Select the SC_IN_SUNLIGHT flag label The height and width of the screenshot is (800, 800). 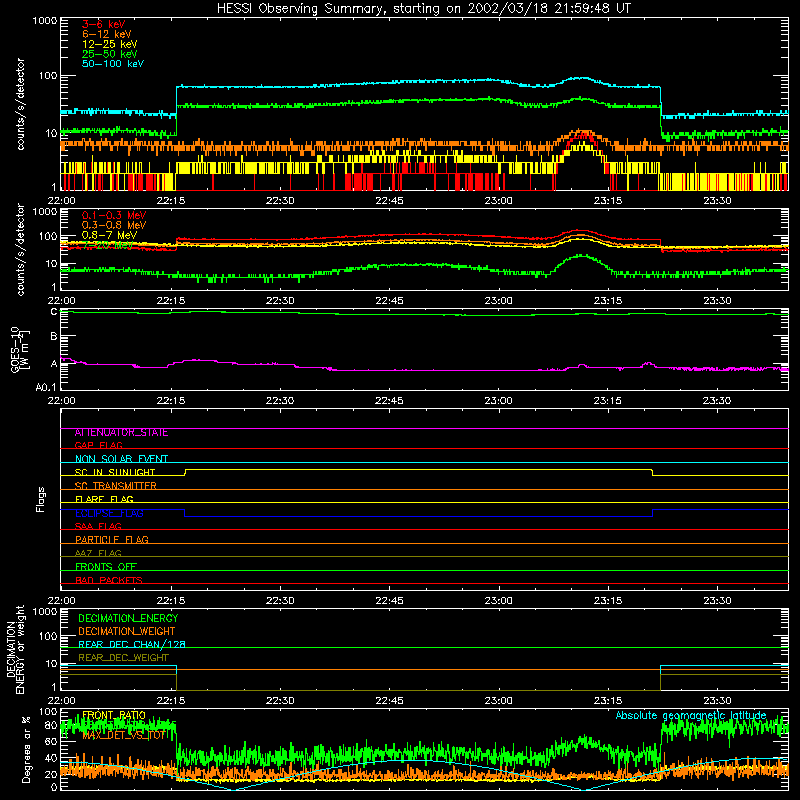[115, 472]
